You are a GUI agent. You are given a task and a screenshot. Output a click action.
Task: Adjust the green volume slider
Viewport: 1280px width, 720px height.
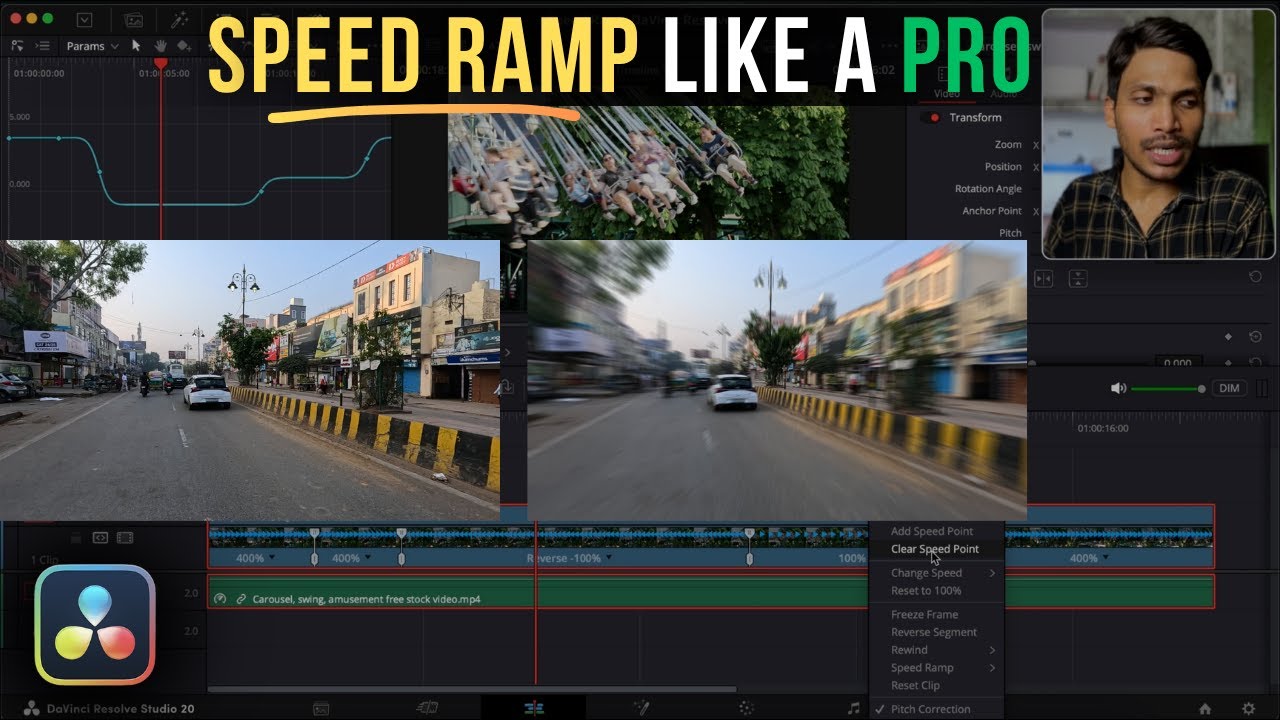[1167, 389]
